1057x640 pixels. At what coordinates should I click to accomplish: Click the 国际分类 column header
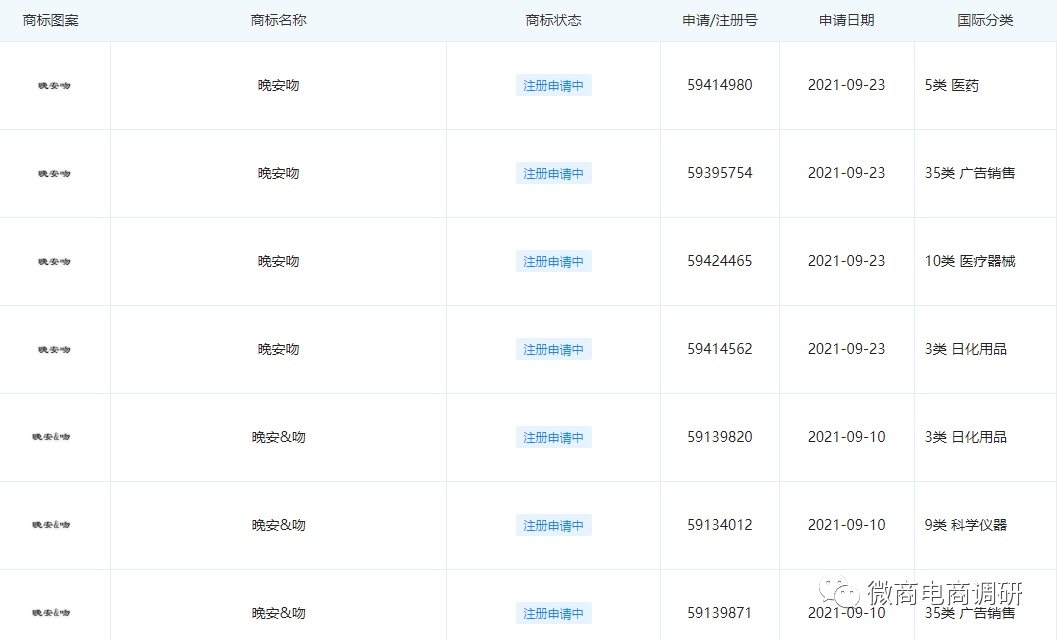pyautogui.click(x=986, y=20)
